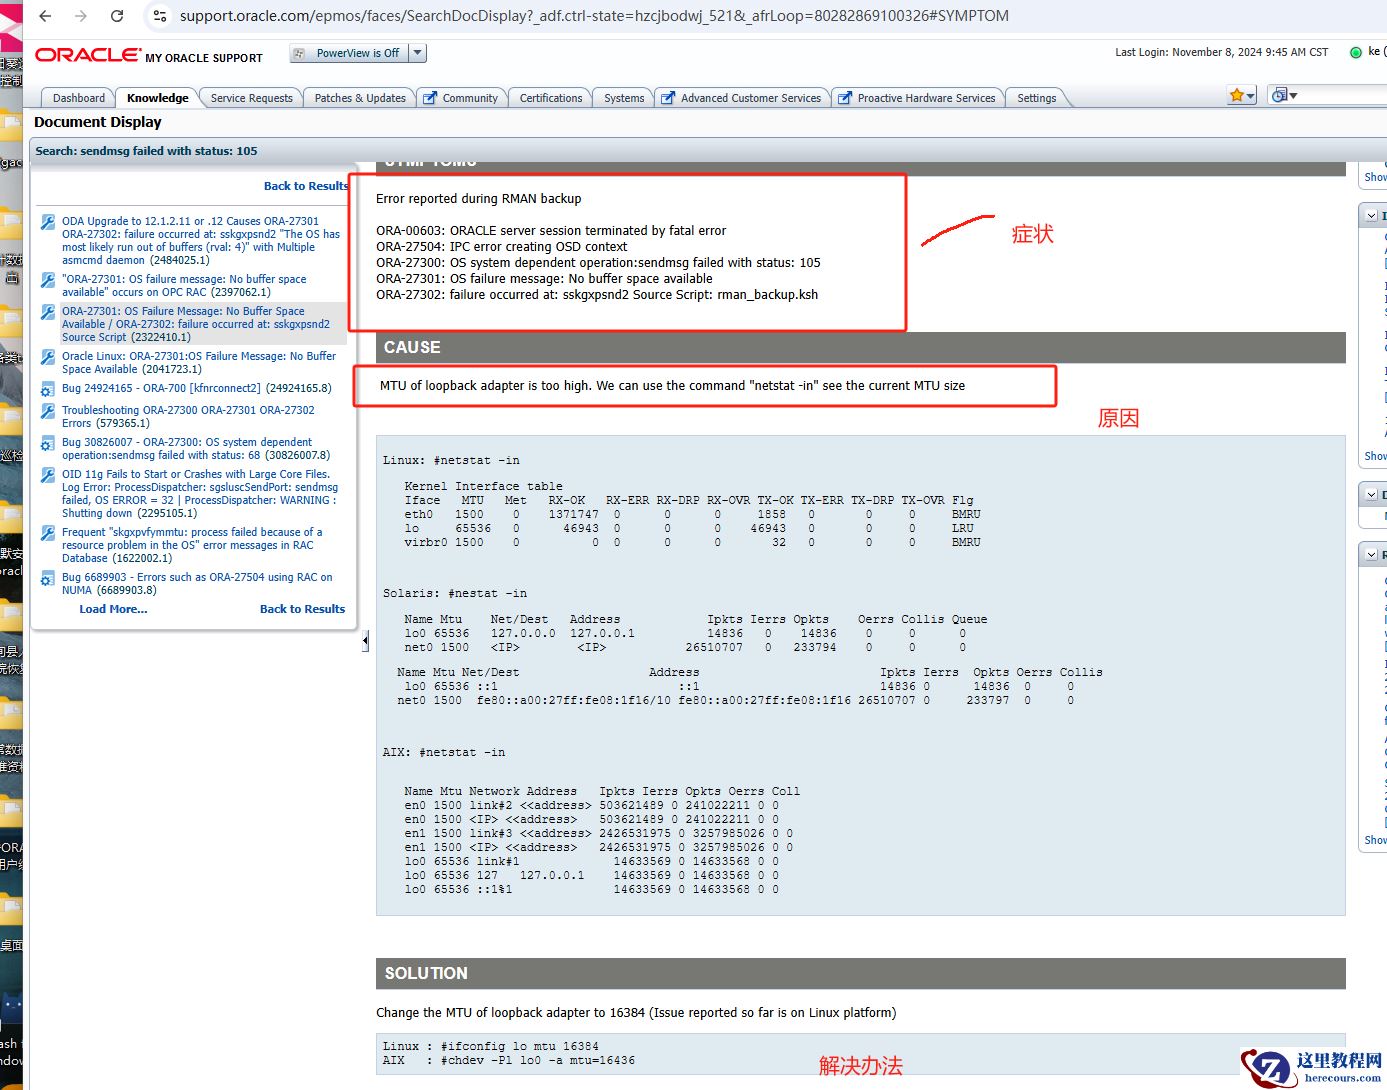The height and width of the screenshot is (1090, 1387).
Task: Click gear icon beside Bug 6689903
Action: pos(47,578)
